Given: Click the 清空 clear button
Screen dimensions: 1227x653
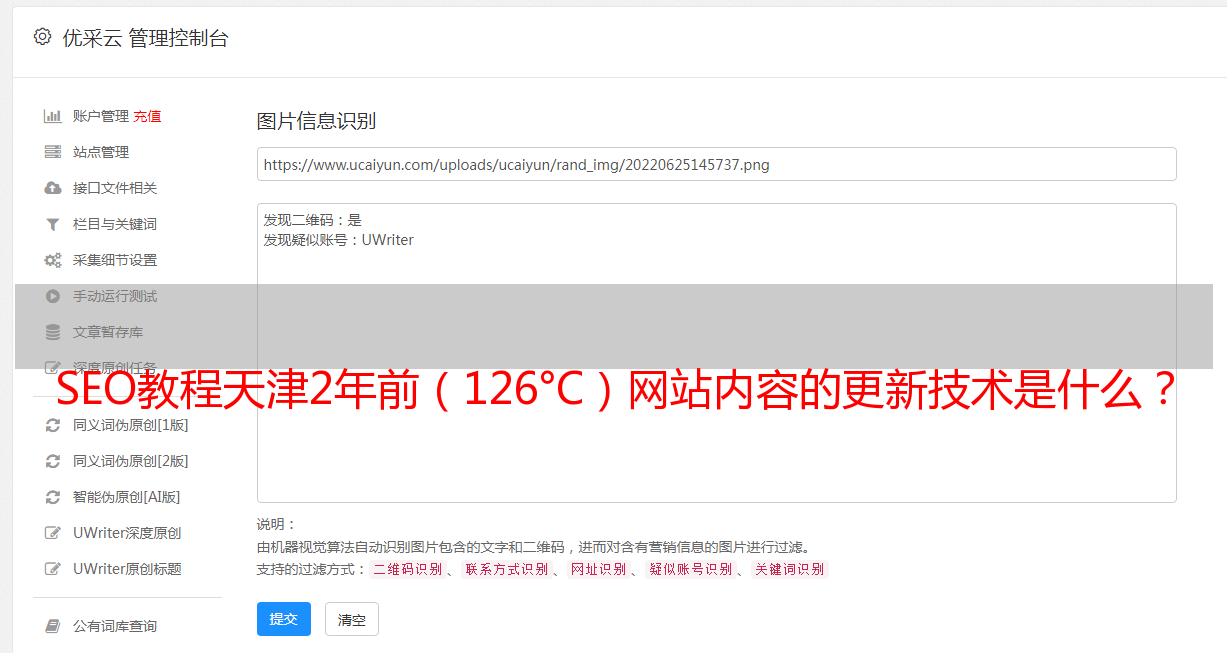Looking at the screenshot, I should click(352, 619).
